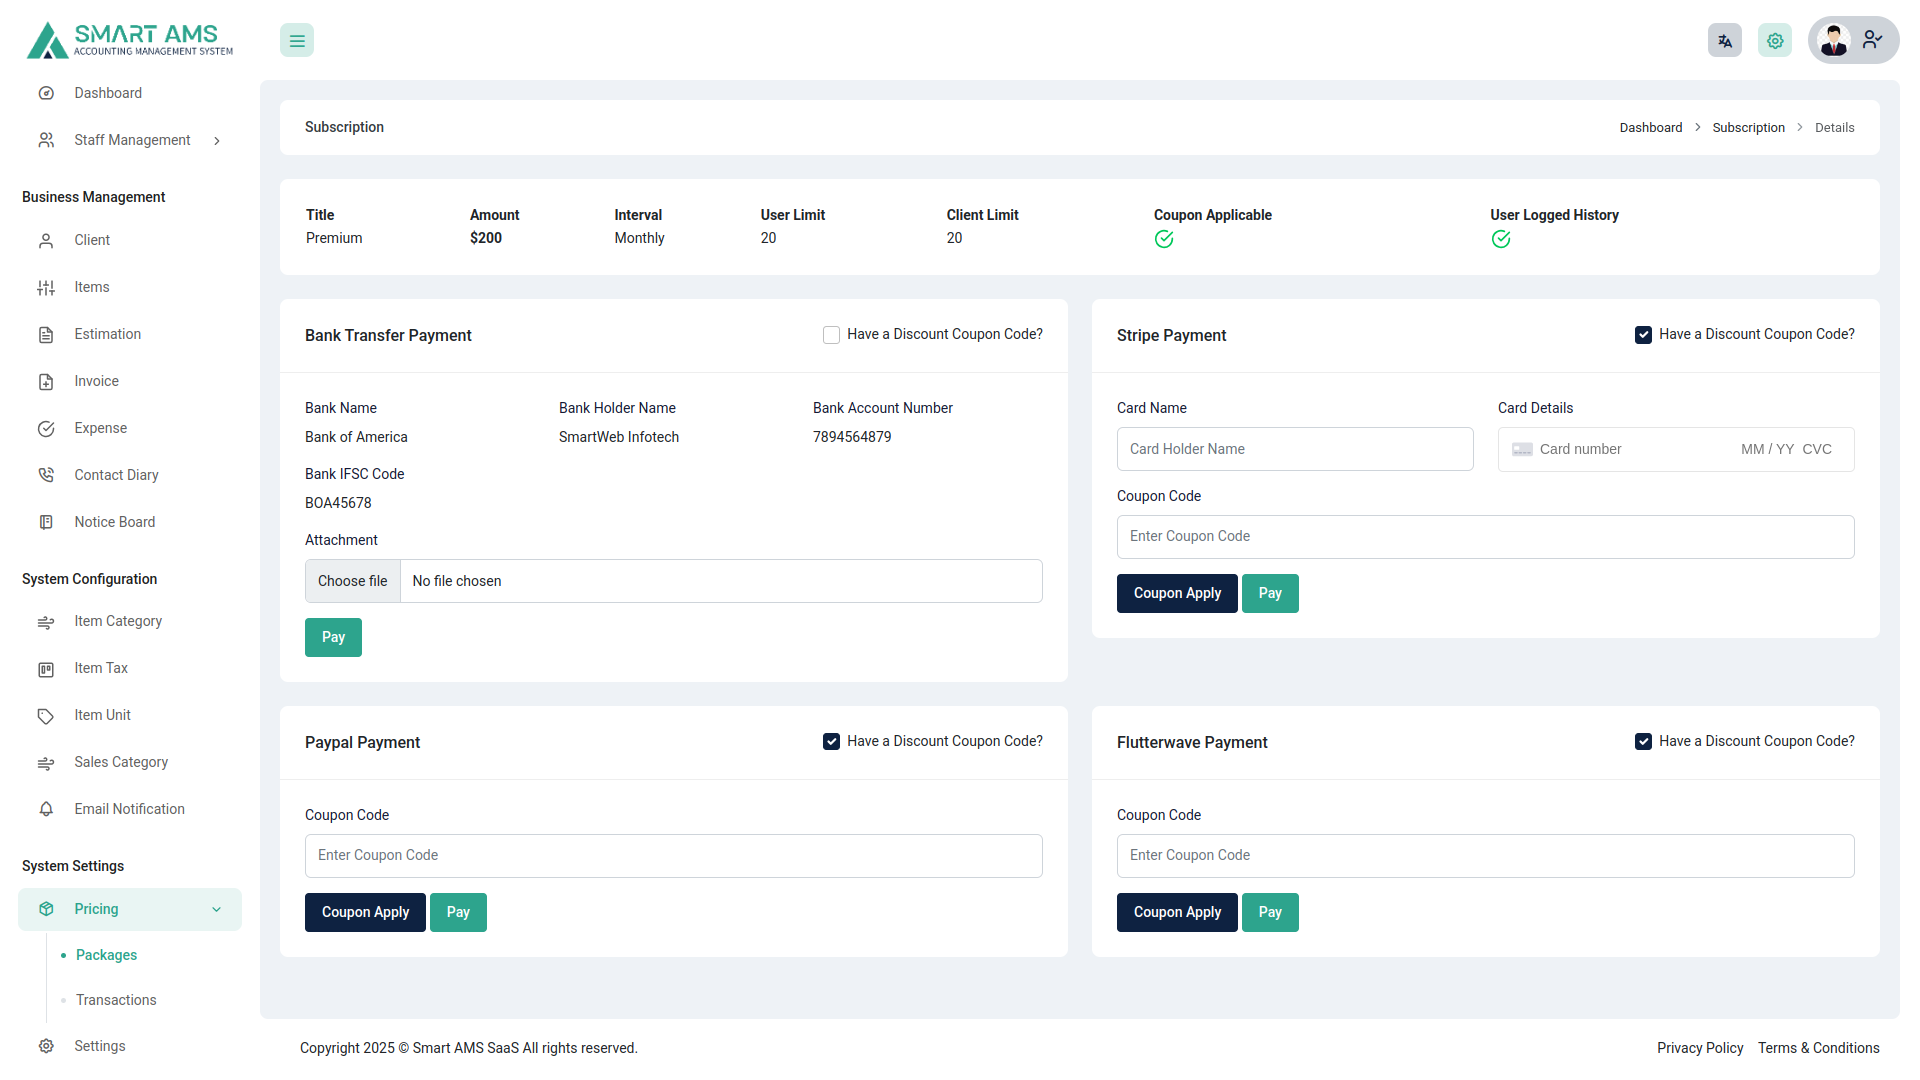
Task: Open Subscription from the breadcrumb
Action: click(1748, 127)
